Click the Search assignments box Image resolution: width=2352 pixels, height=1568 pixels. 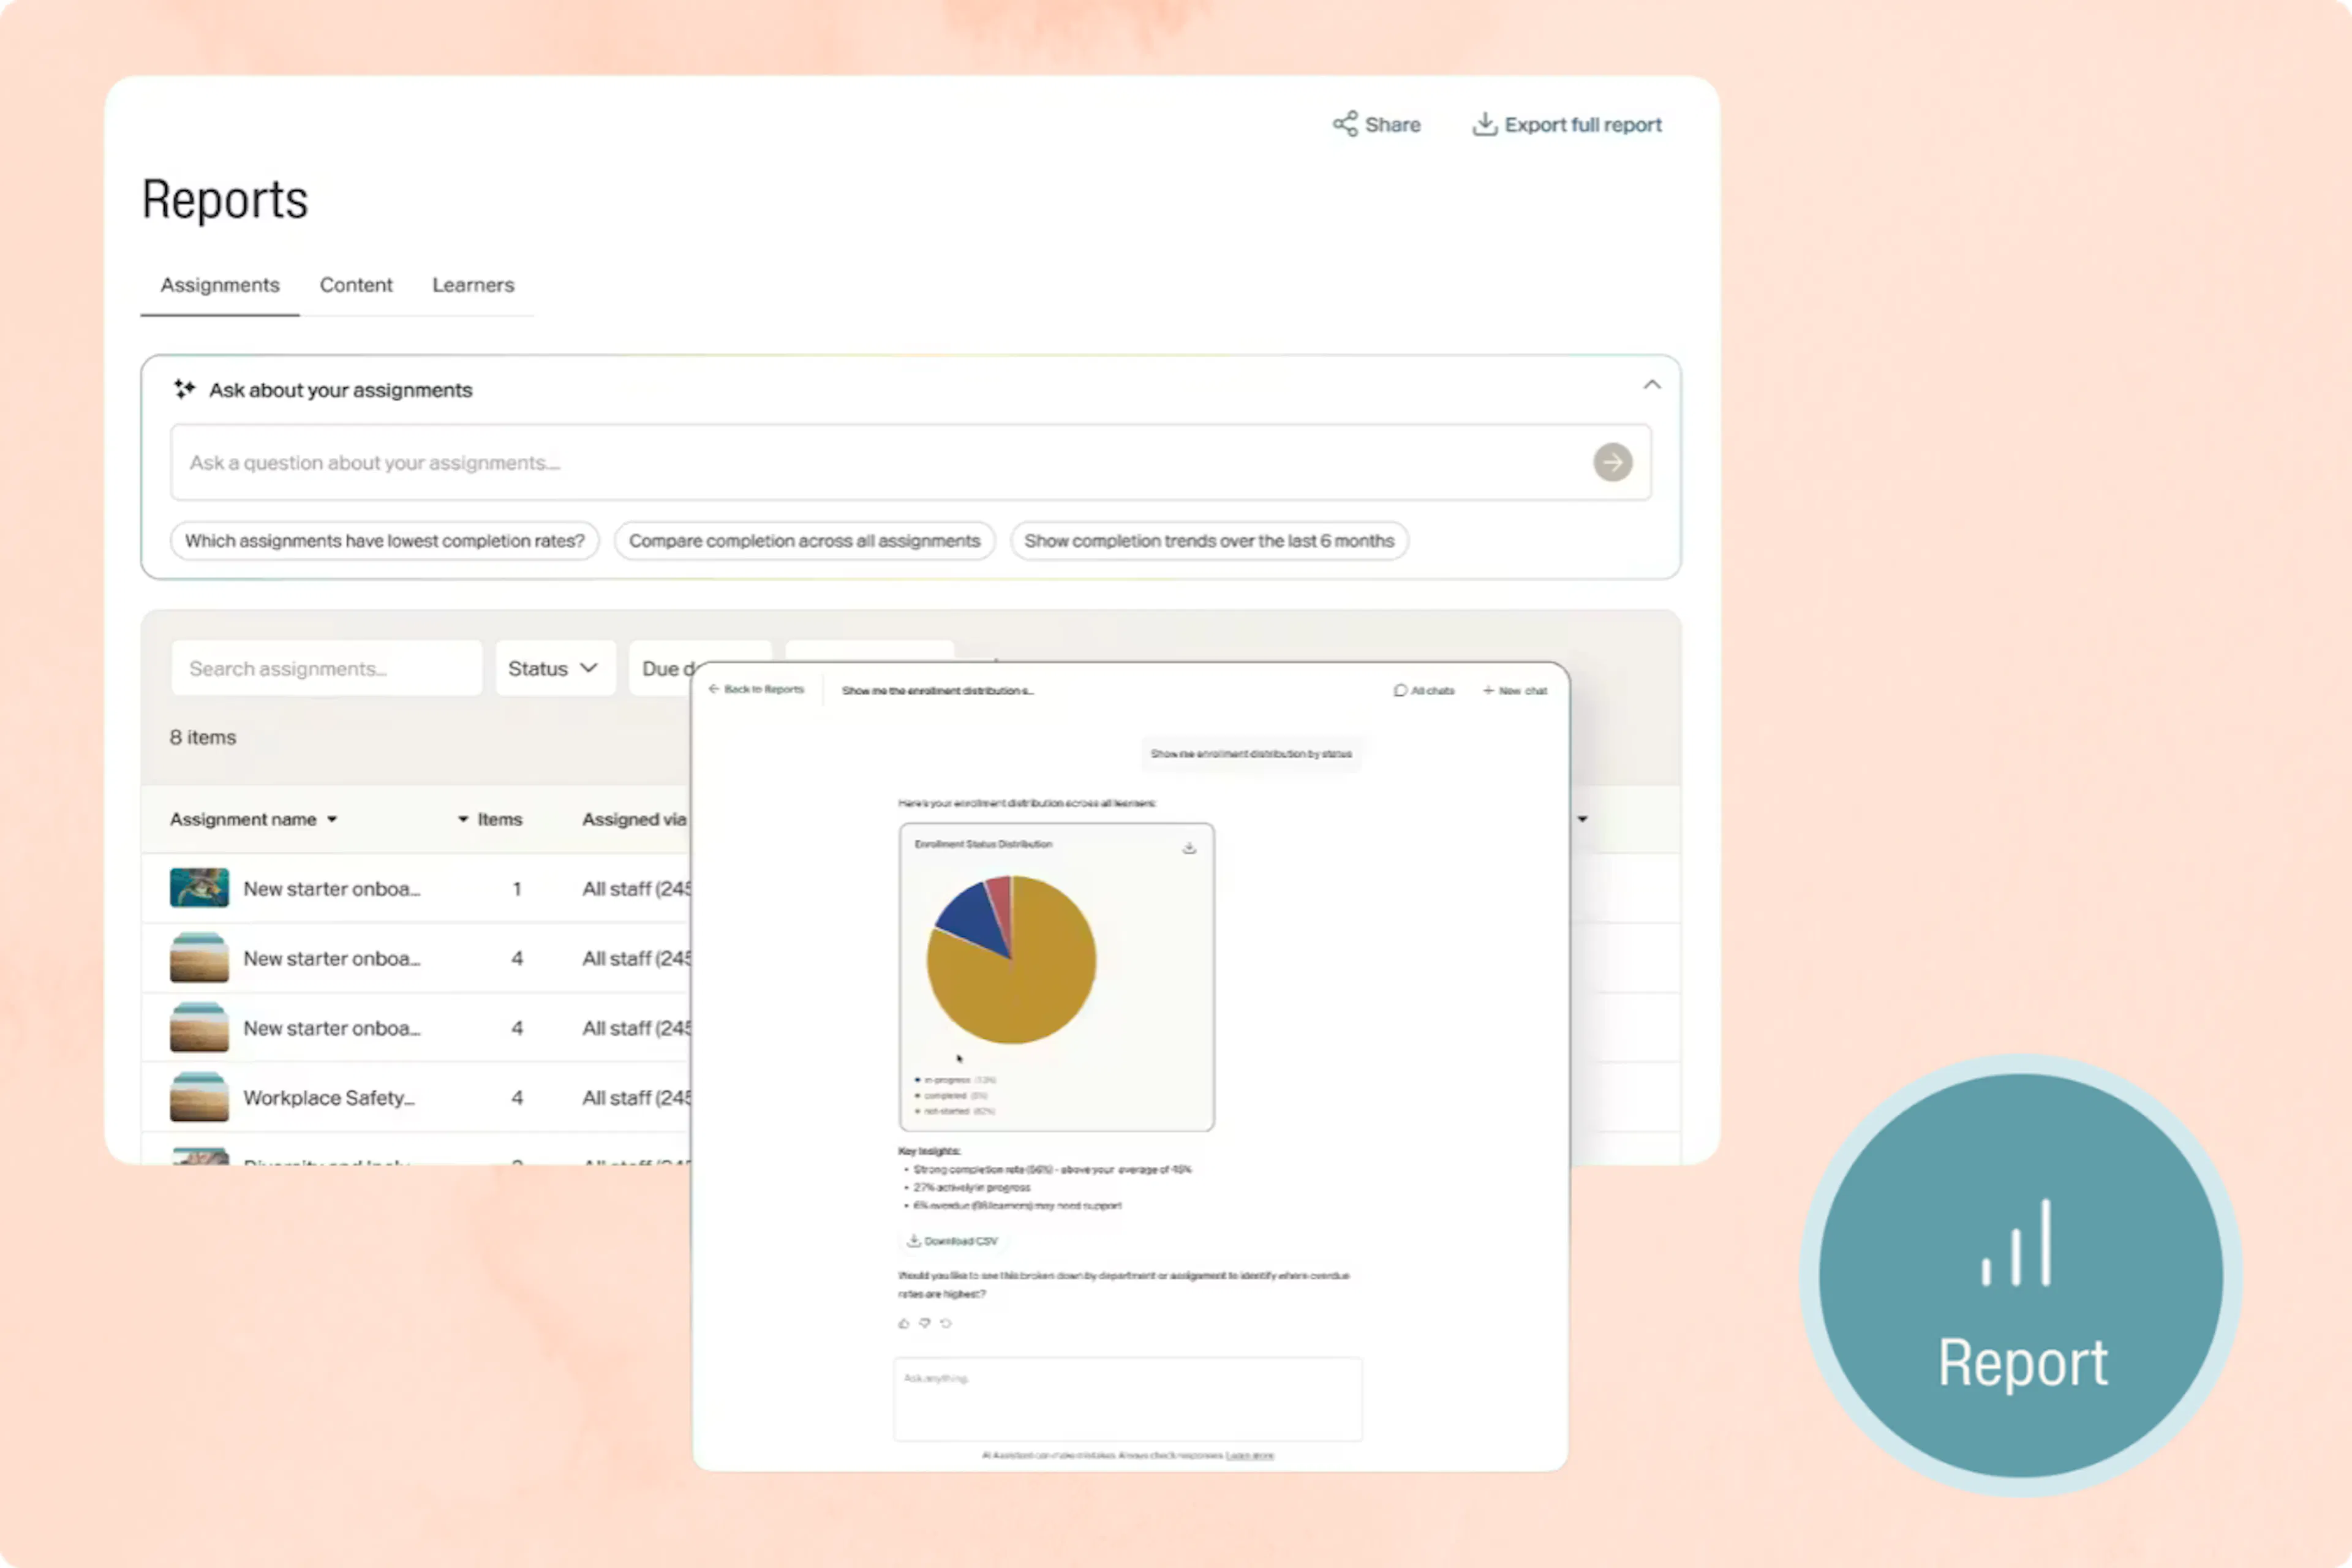[326, 668]
